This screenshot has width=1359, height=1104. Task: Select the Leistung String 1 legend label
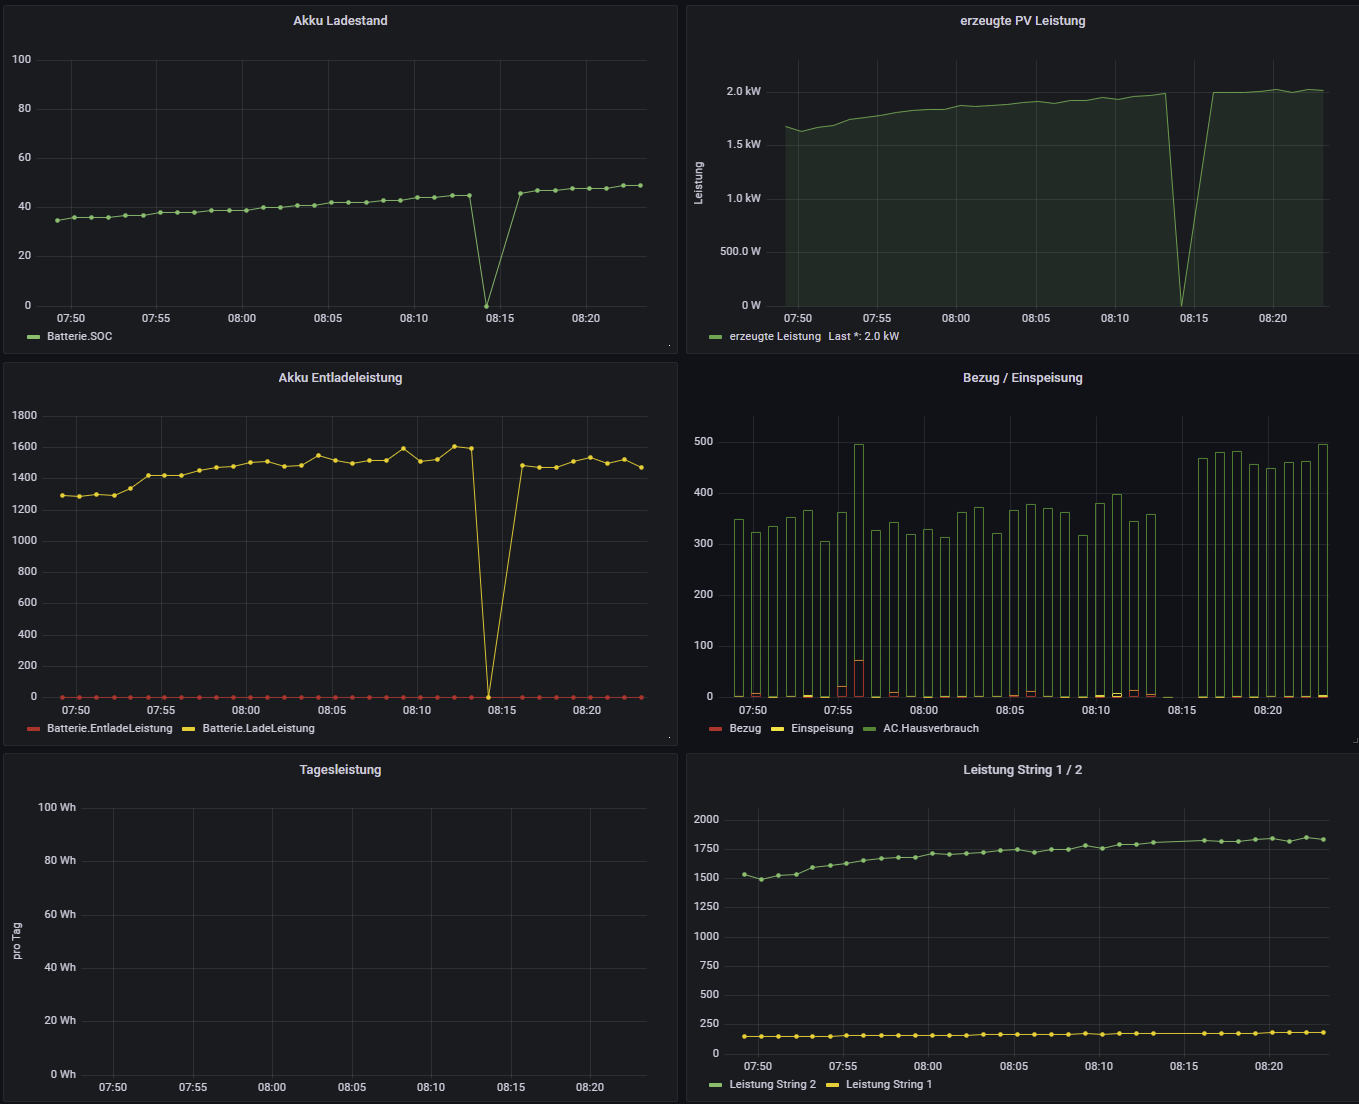(x=888, y=1085)
